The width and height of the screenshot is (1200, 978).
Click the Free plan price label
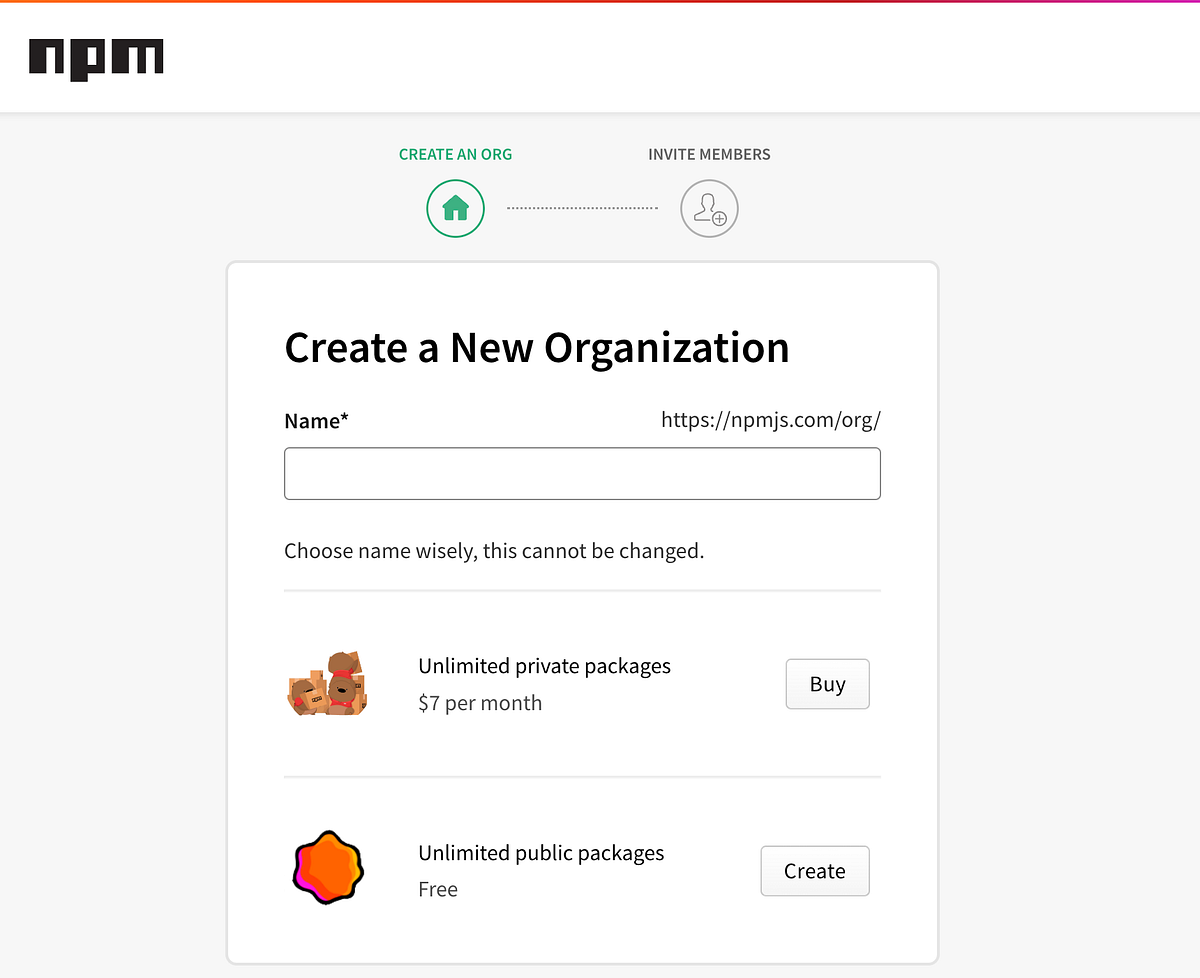click(438, 889)
